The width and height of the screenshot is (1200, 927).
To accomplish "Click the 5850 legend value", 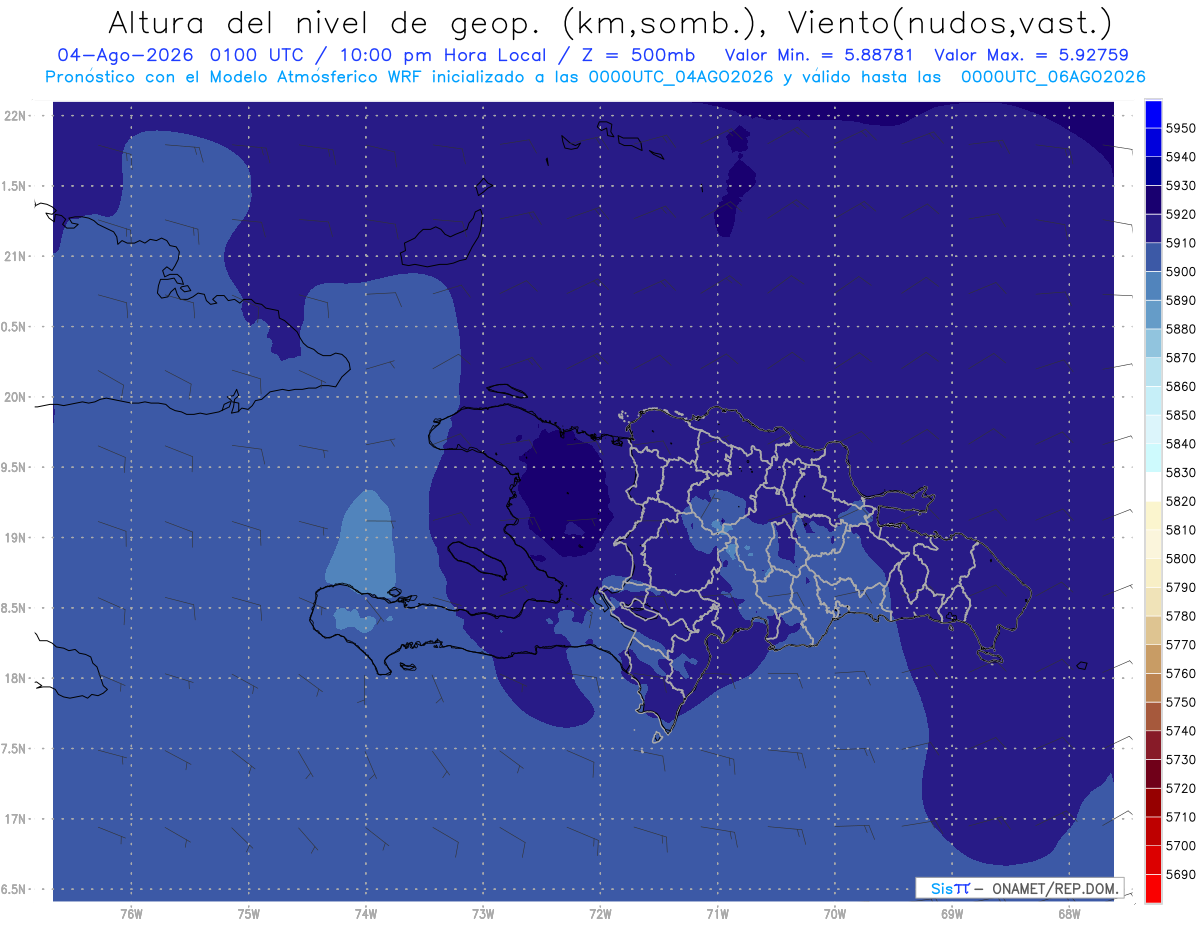I will tap(1181, 415).
